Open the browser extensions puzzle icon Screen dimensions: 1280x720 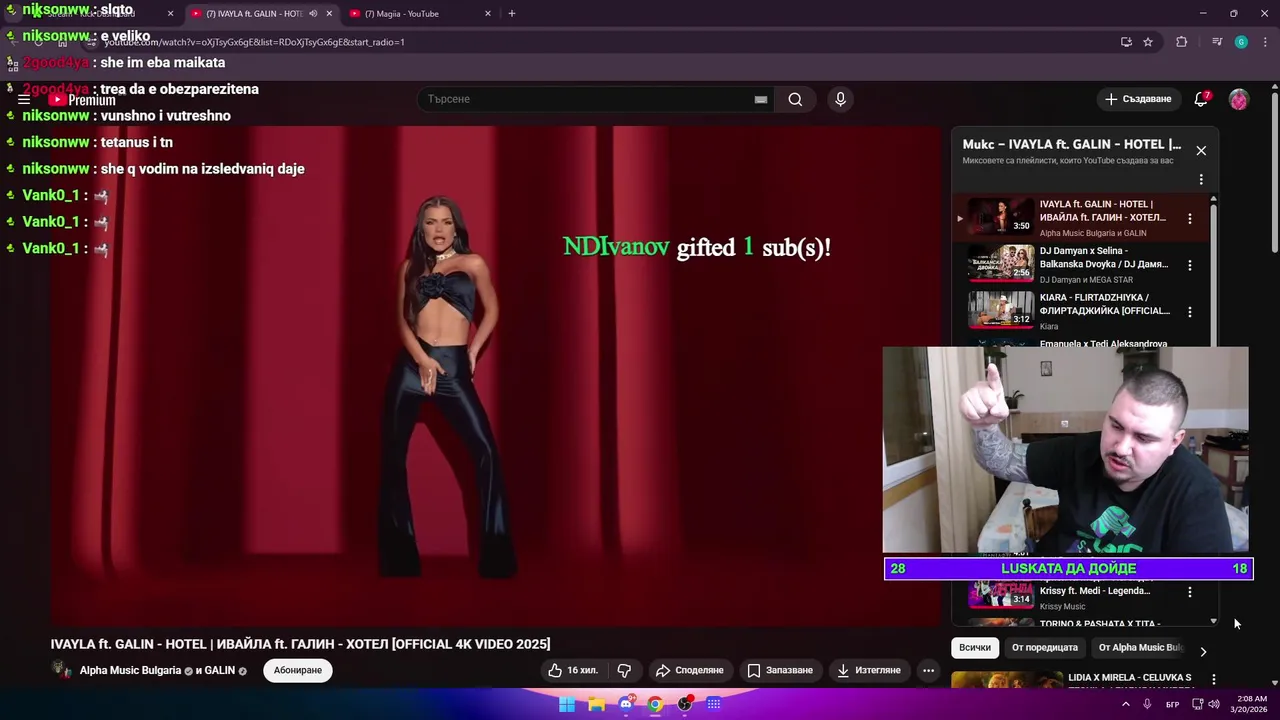1182,42
